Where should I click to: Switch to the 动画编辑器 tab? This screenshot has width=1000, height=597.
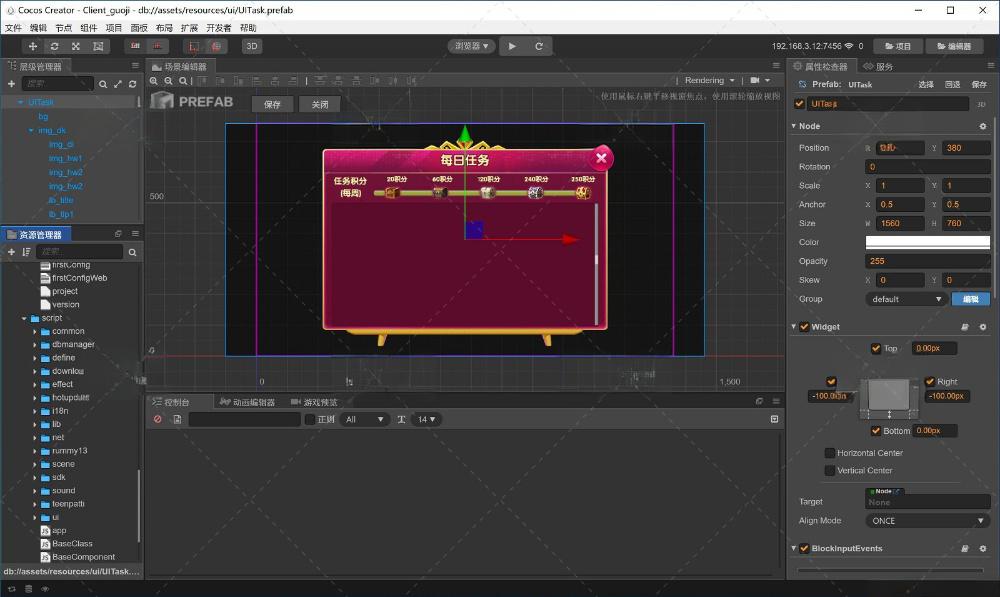coord(253,402)
